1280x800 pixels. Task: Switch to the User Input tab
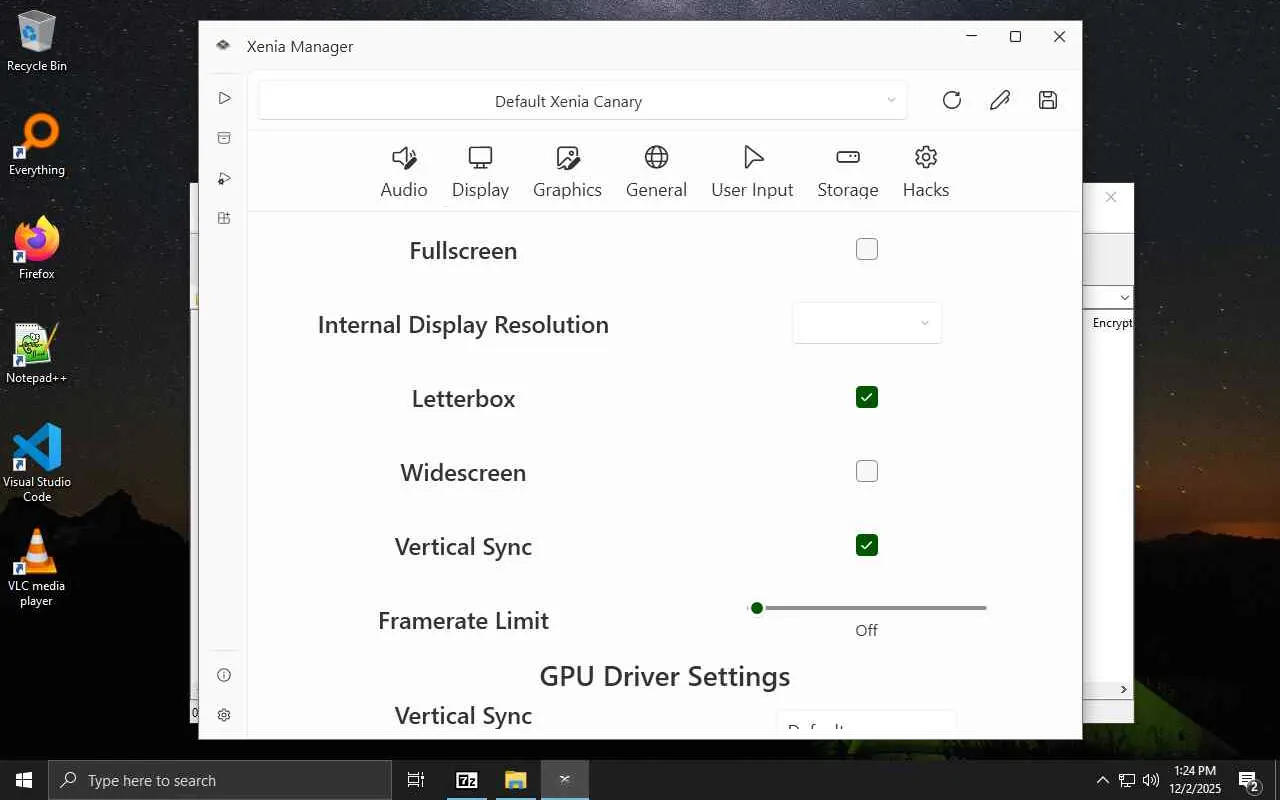coord(752,172)
